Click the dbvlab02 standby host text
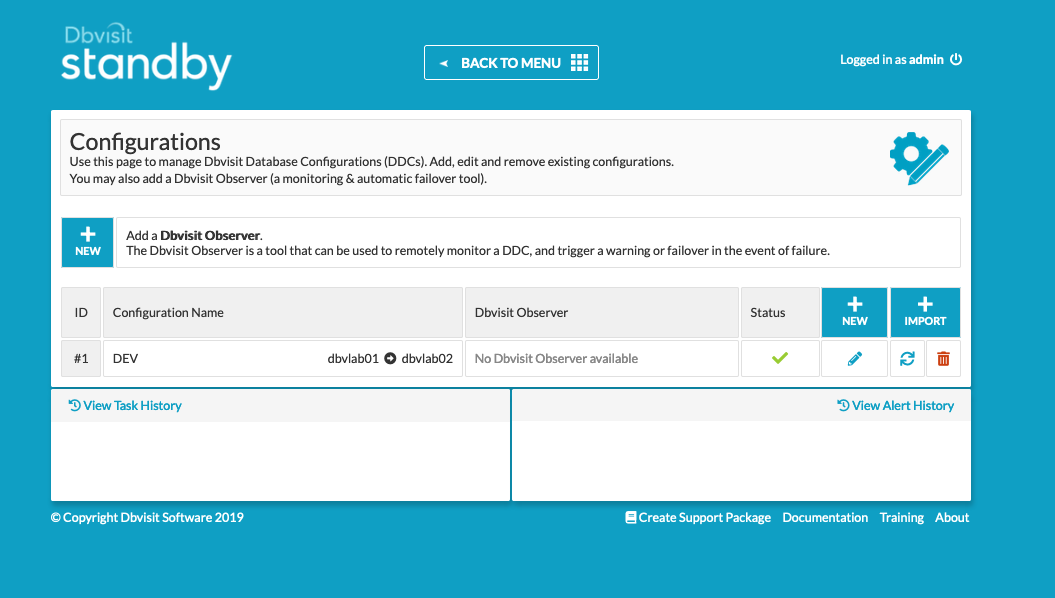 click(x=427, y=359)
